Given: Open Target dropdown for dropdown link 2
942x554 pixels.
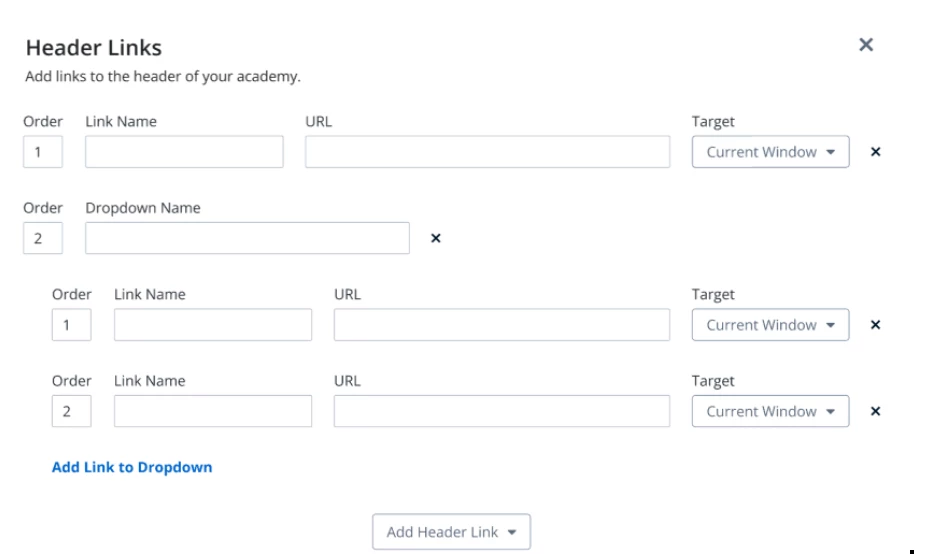Looking at the screenshot, I should (770, 412).
